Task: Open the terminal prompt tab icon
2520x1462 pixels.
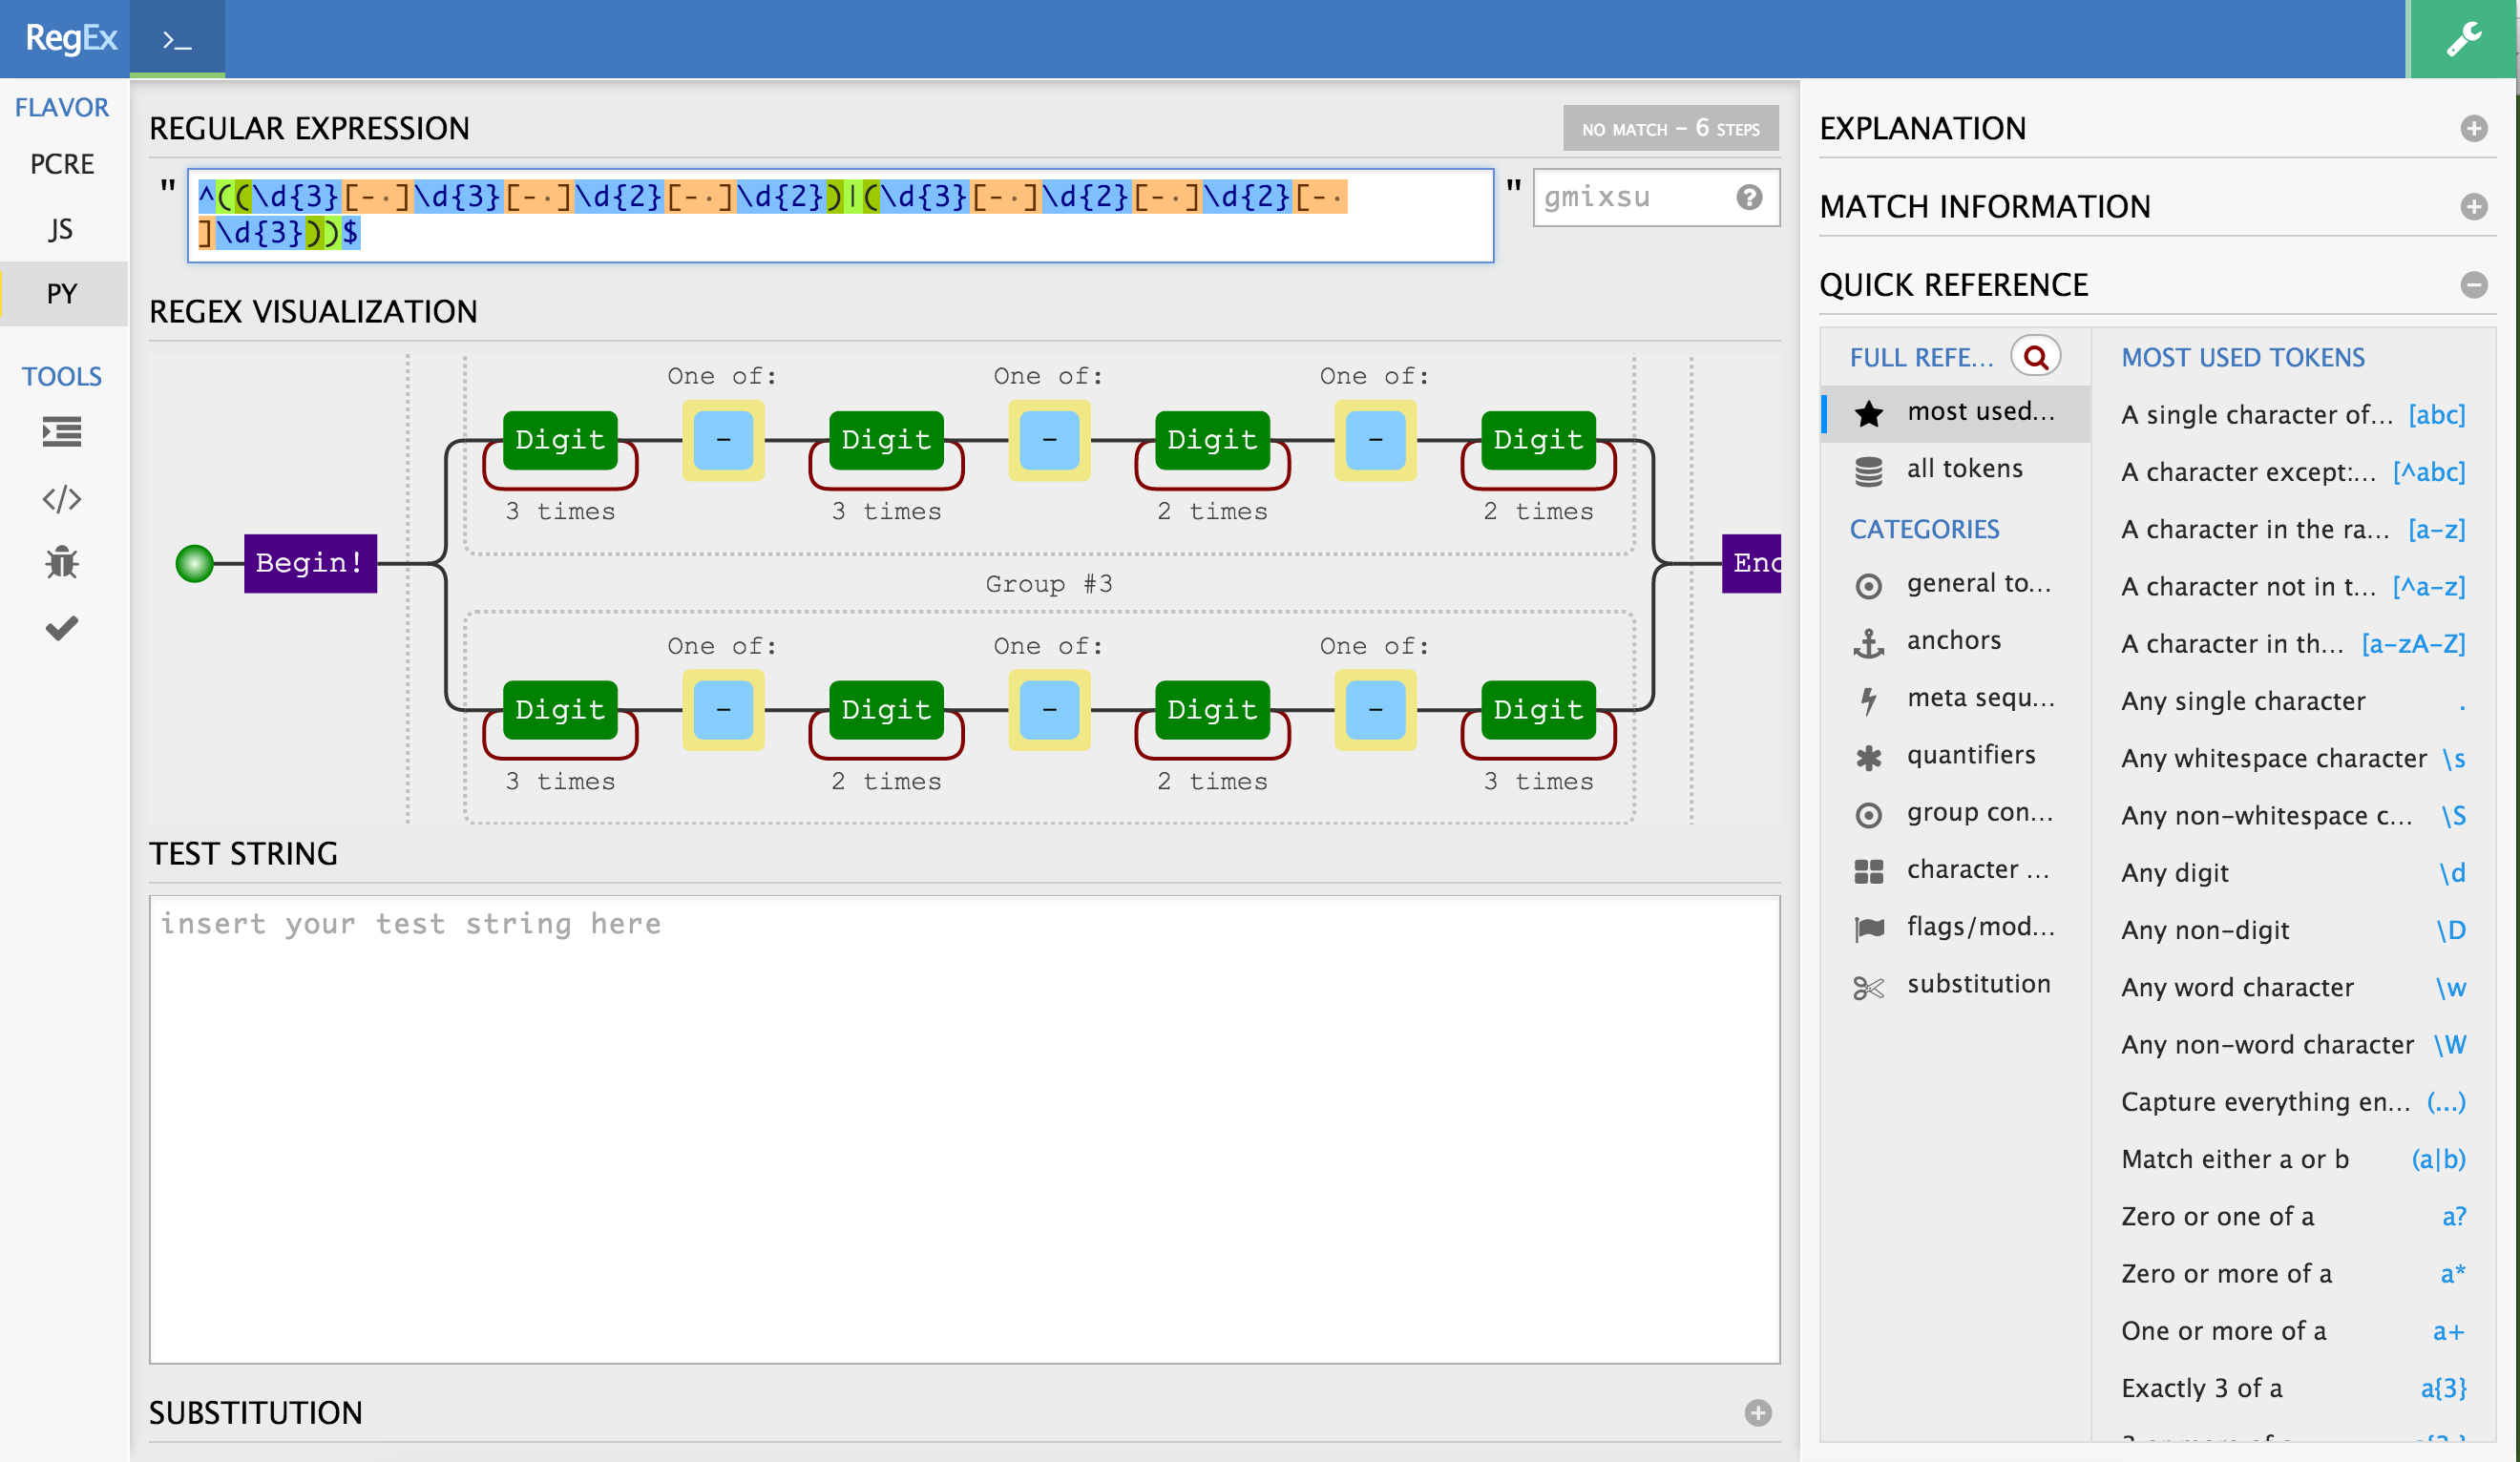Action: pos(177,40)
